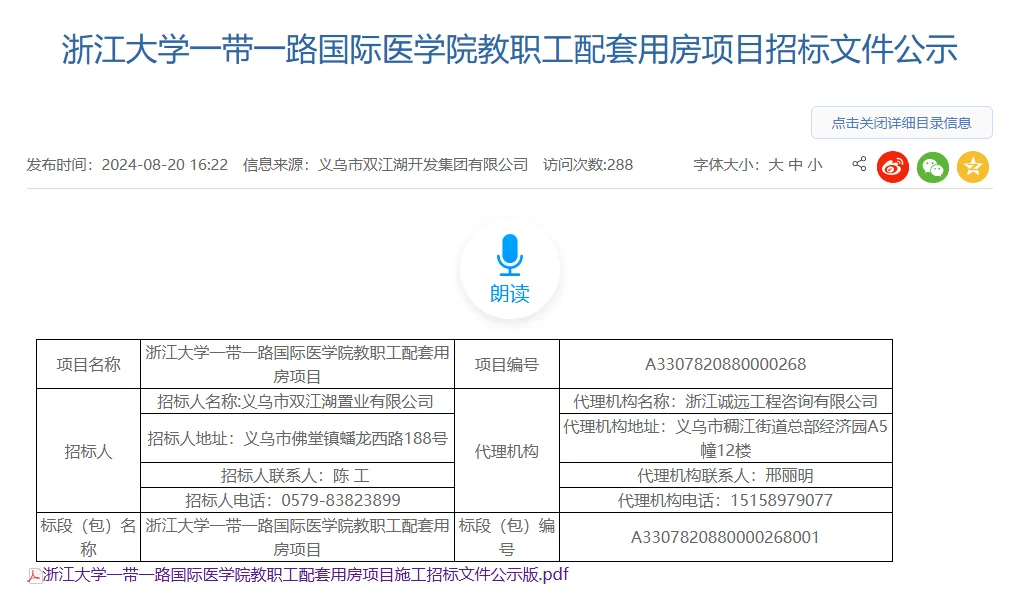Set font size to 小
1021x599 pixels.
pyautogui.click(x=815, y=165)
